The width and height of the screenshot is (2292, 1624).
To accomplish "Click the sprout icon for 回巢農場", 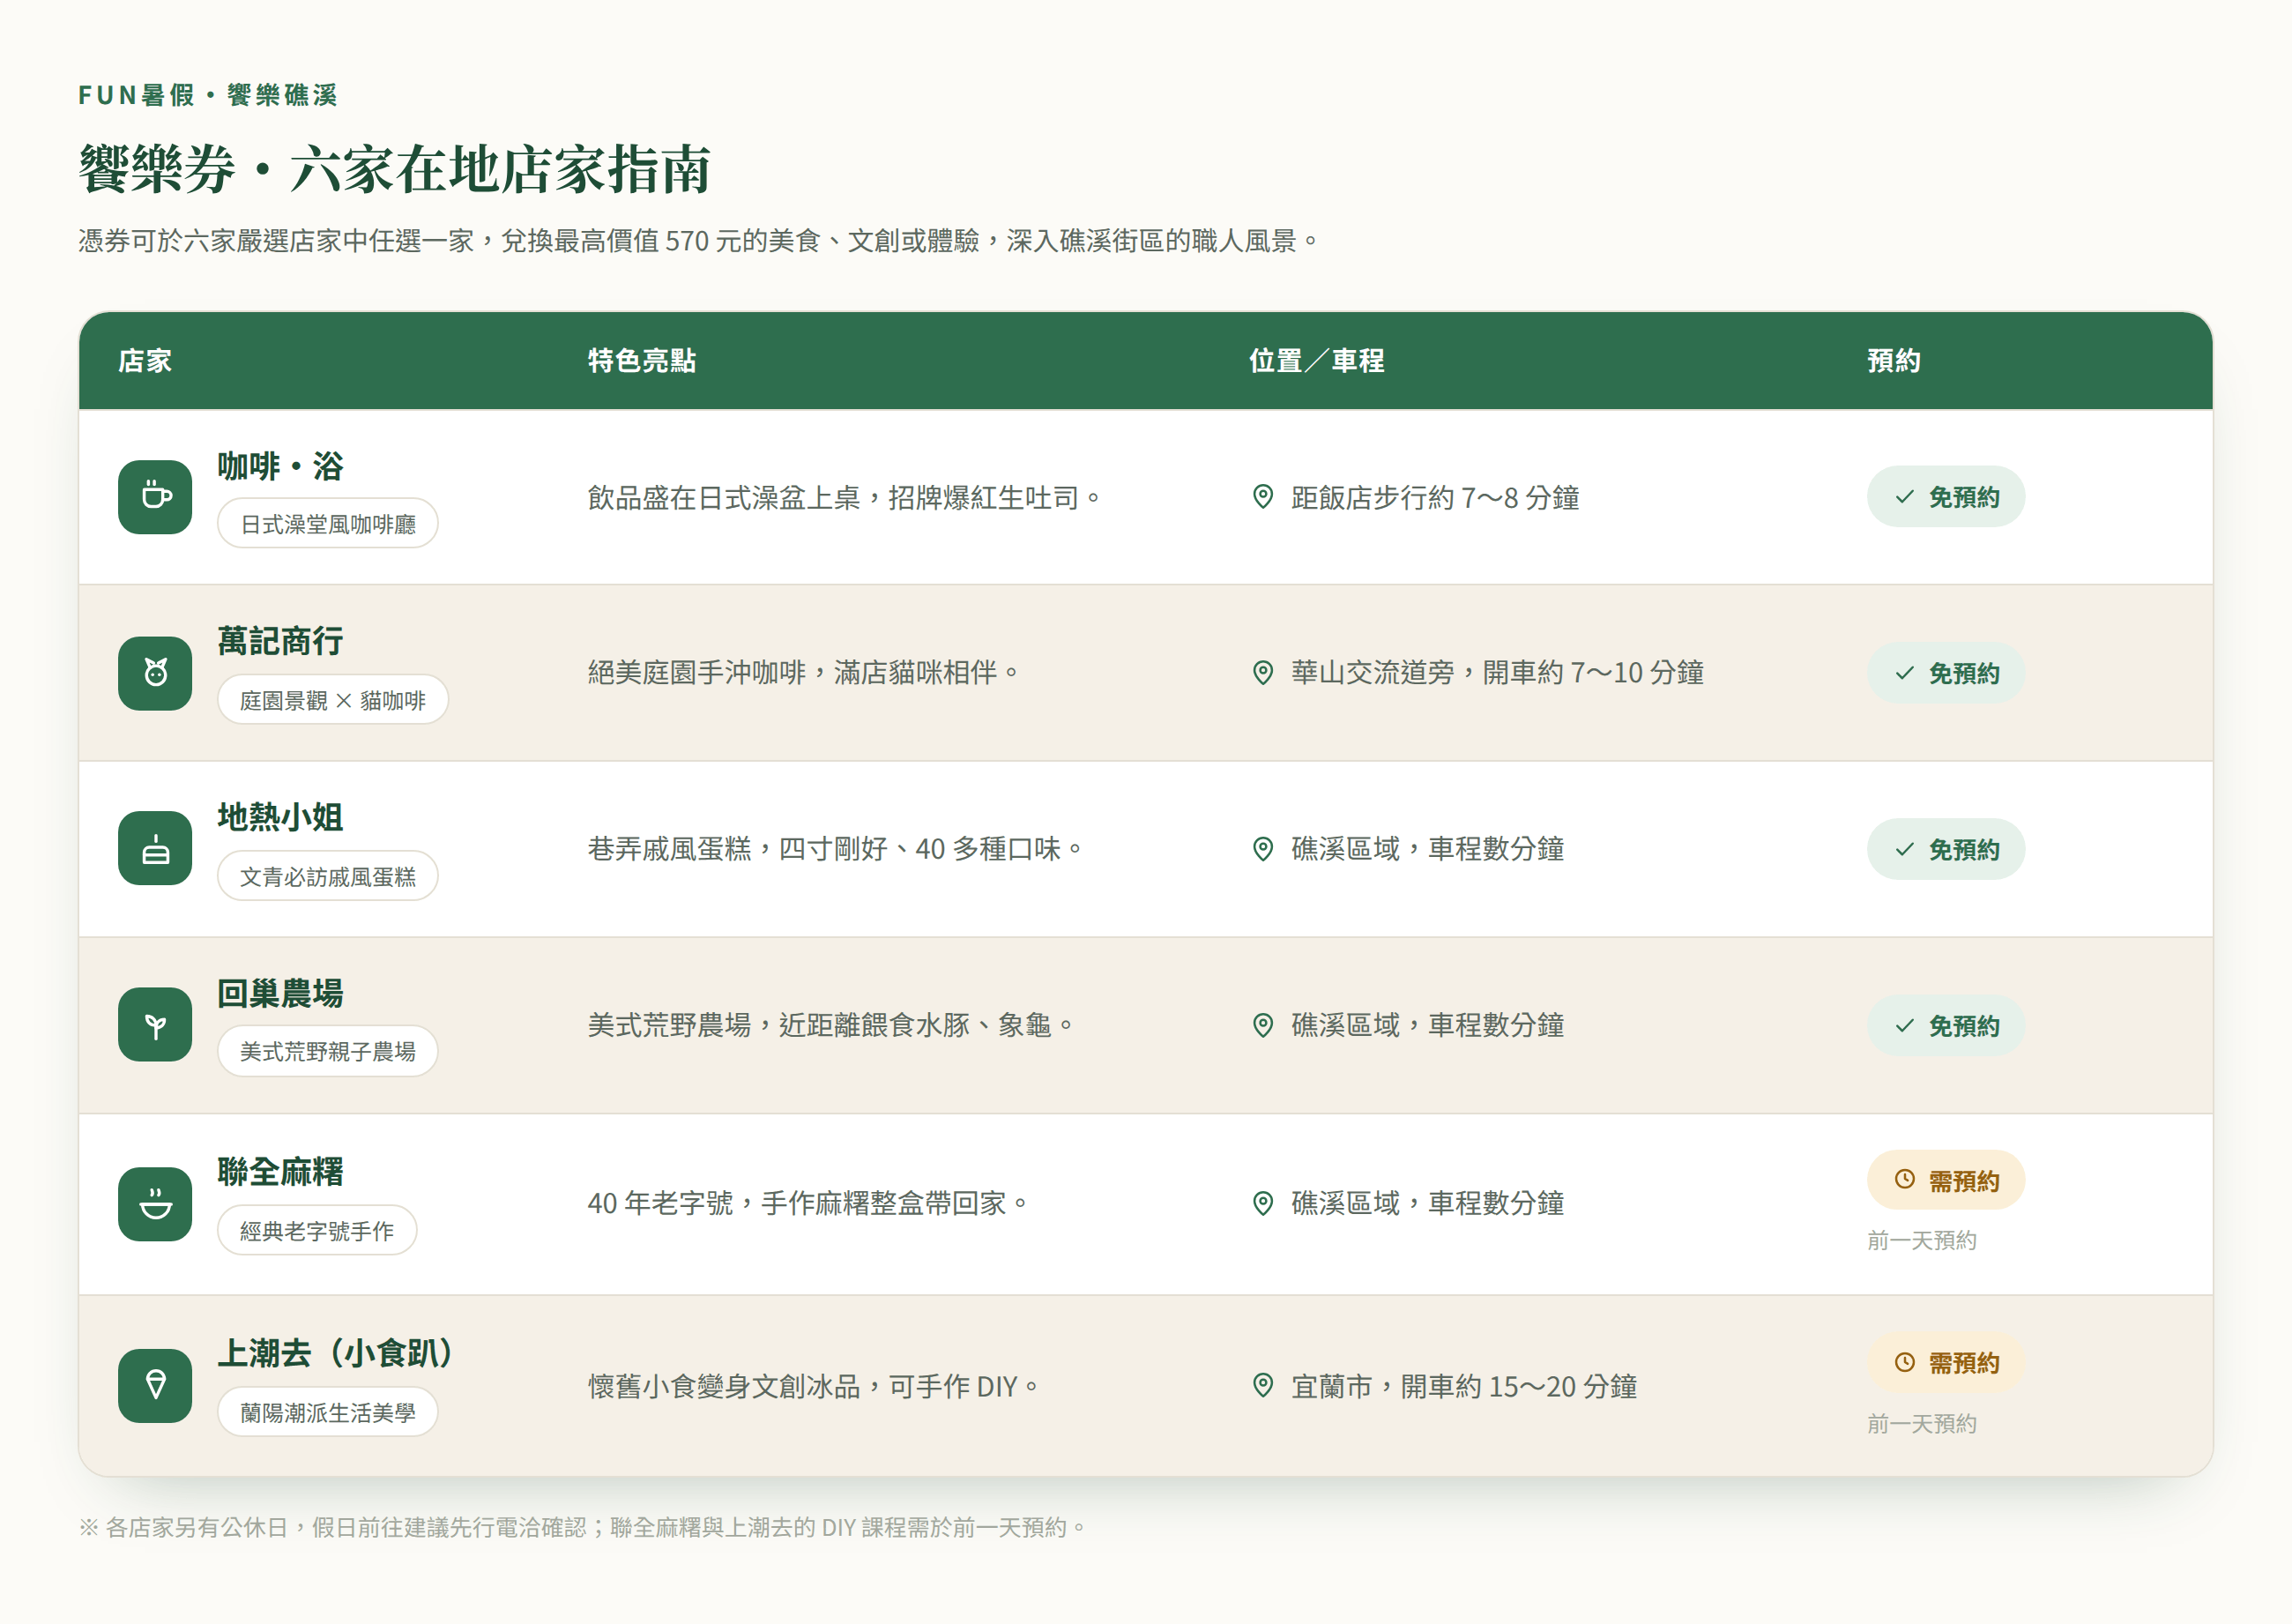I will click(x=155, y=1025).
